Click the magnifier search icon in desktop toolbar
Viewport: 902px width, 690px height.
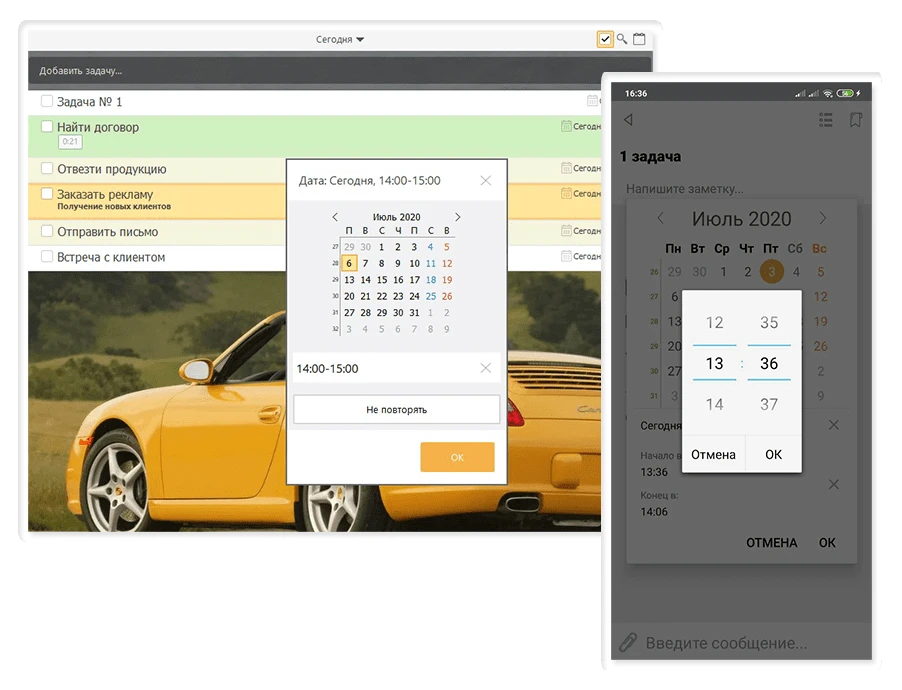pyautogui.click(x=622, y=39)
